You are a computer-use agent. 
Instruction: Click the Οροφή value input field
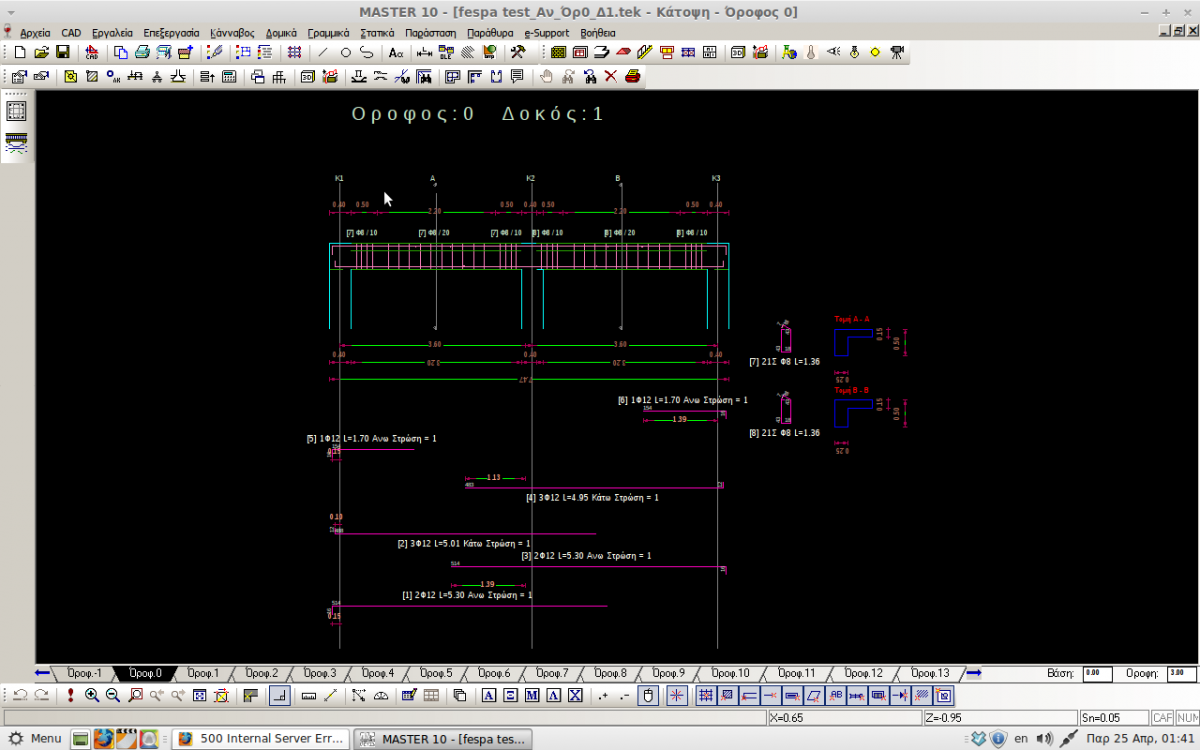tap(1180, 673)
